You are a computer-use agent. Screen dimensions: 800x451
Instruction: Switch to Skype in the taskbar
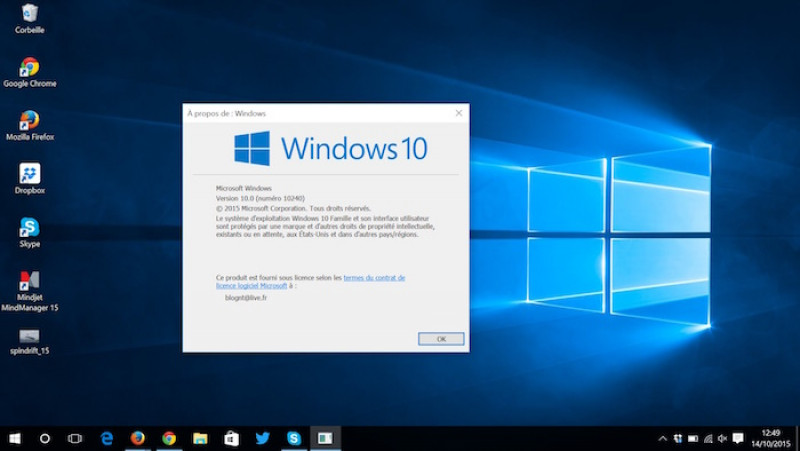294,438
